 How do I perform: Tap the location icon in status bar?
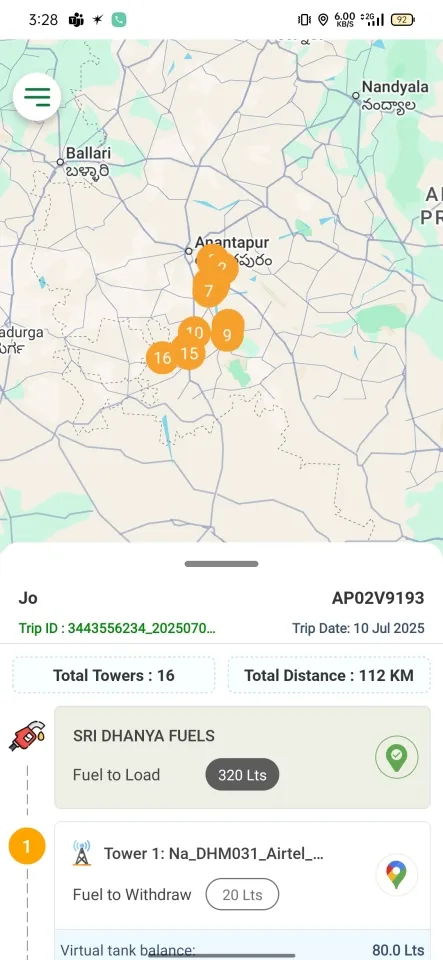click(323, 20)
